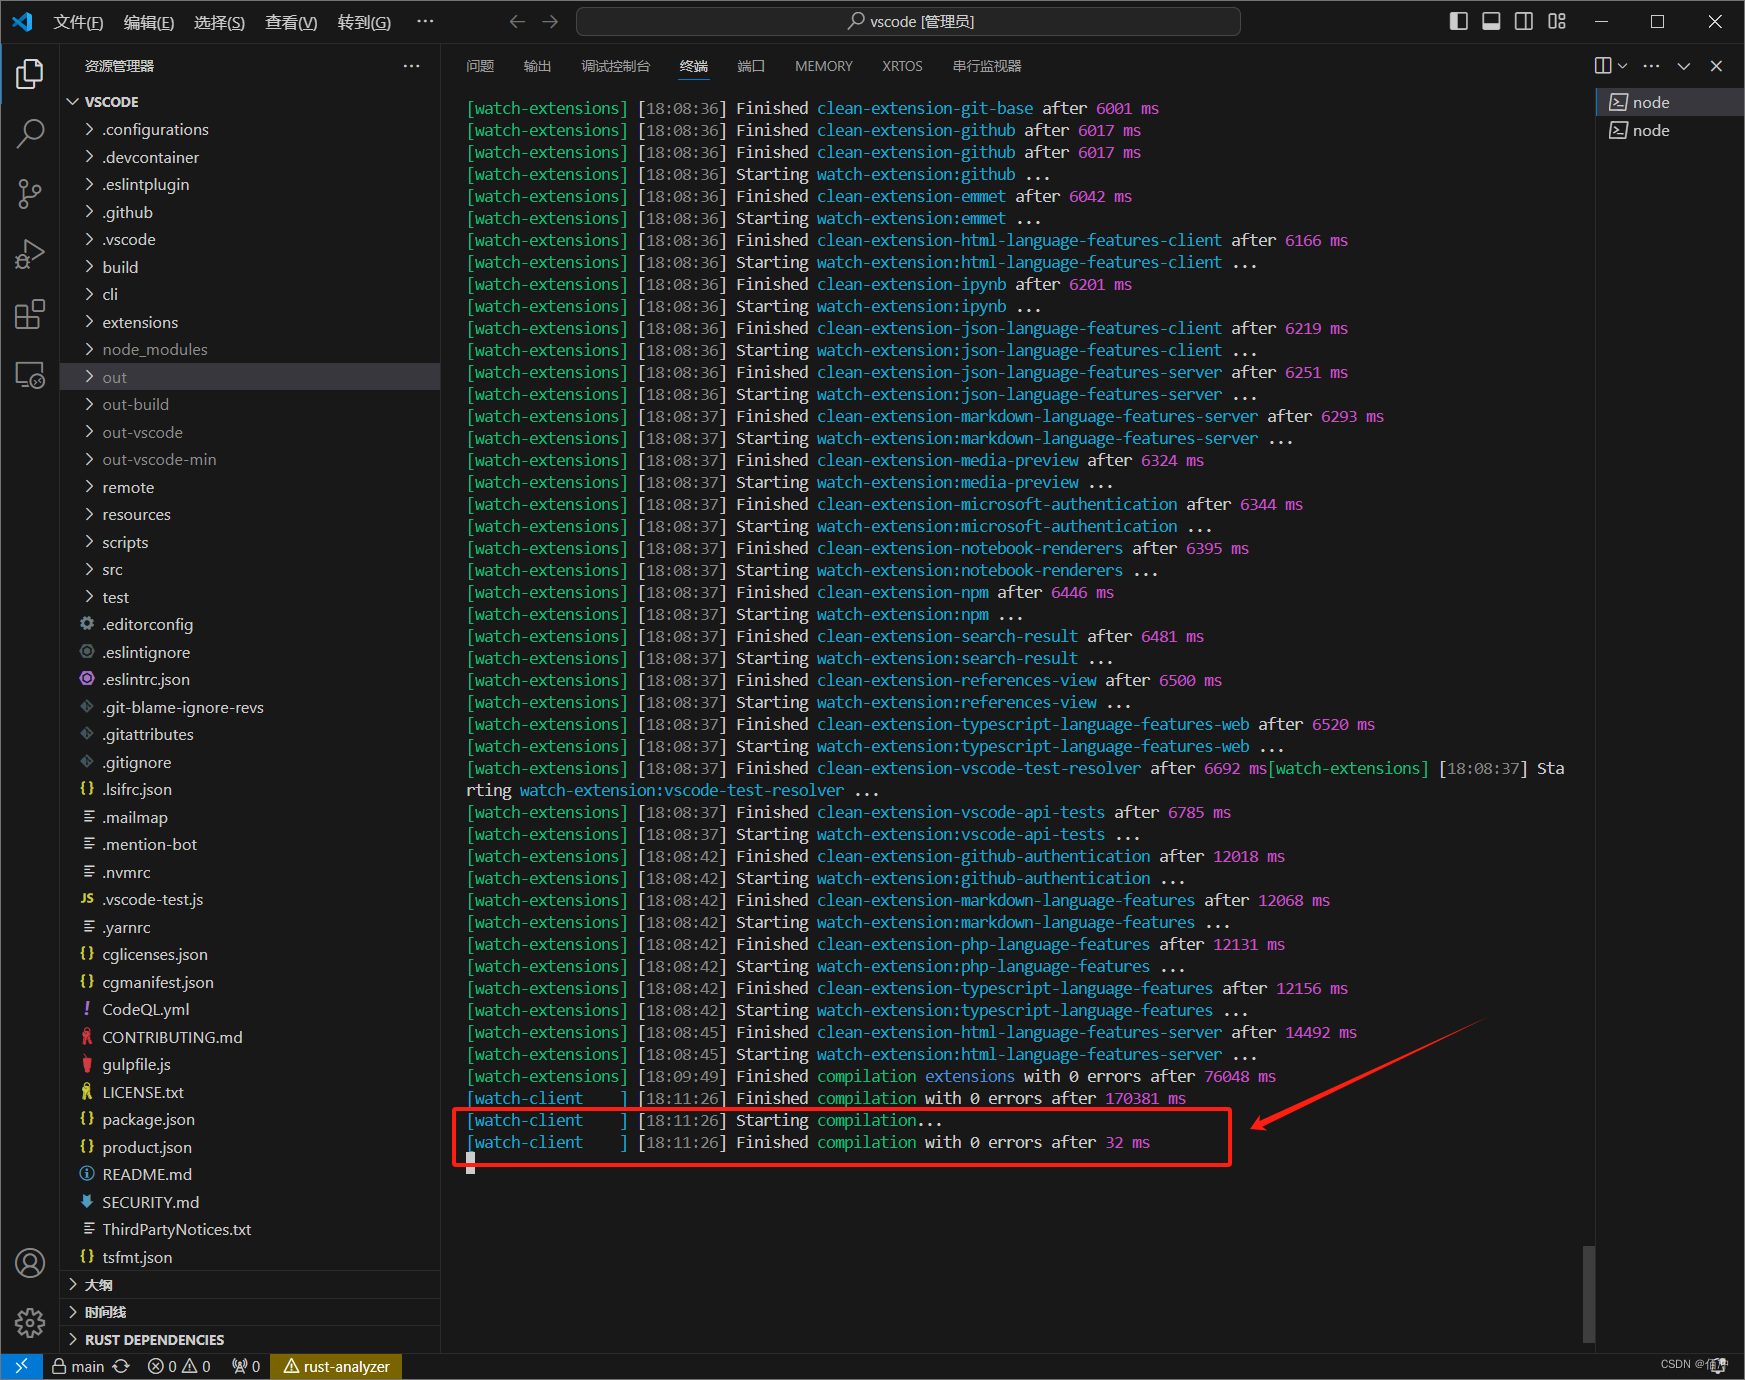This screenshot has width=1745, height=1380.
Task: Click the remote connection indicator in status bar
Action: (x=21, y=1365)
